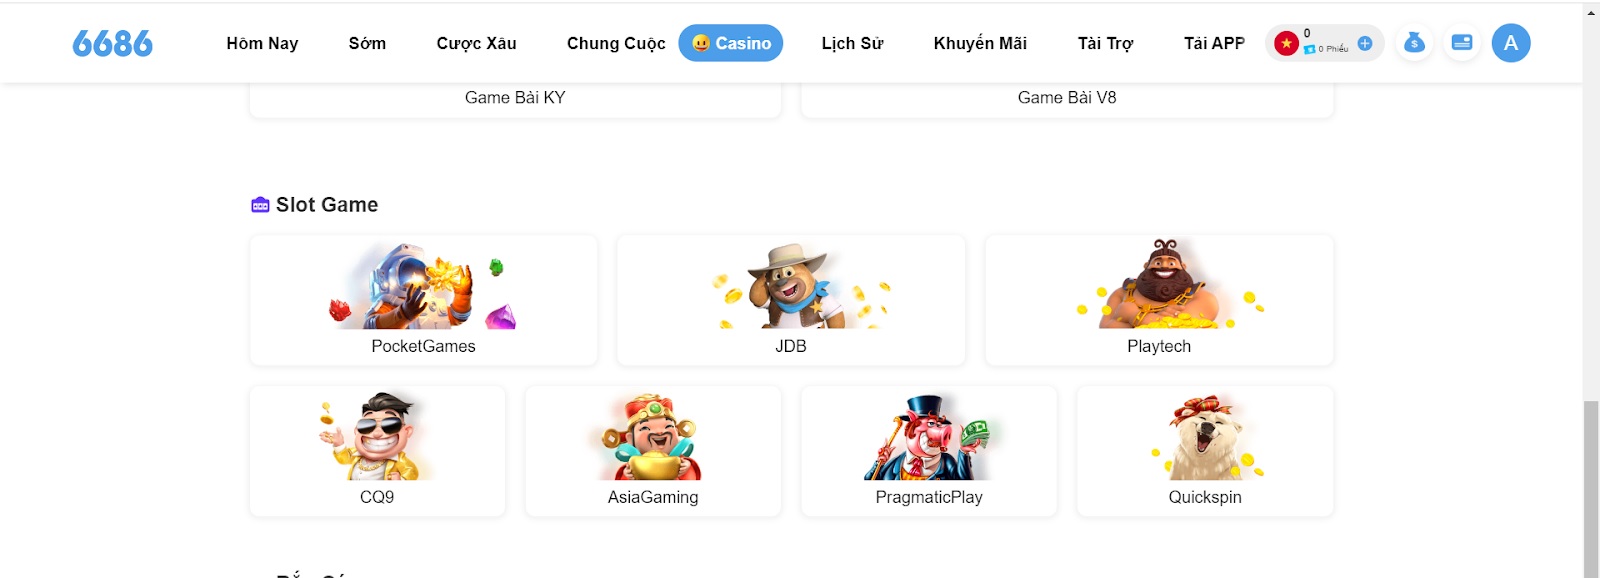This screenshot has width=1600, height=578.
Task: Click the Game Bài KY card
Action: 515,99
